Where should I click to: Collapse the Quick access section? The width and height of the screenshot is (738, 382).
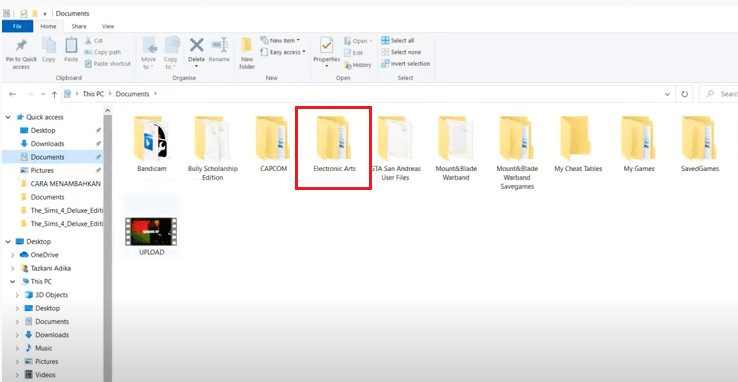click(x=8, y=117)
